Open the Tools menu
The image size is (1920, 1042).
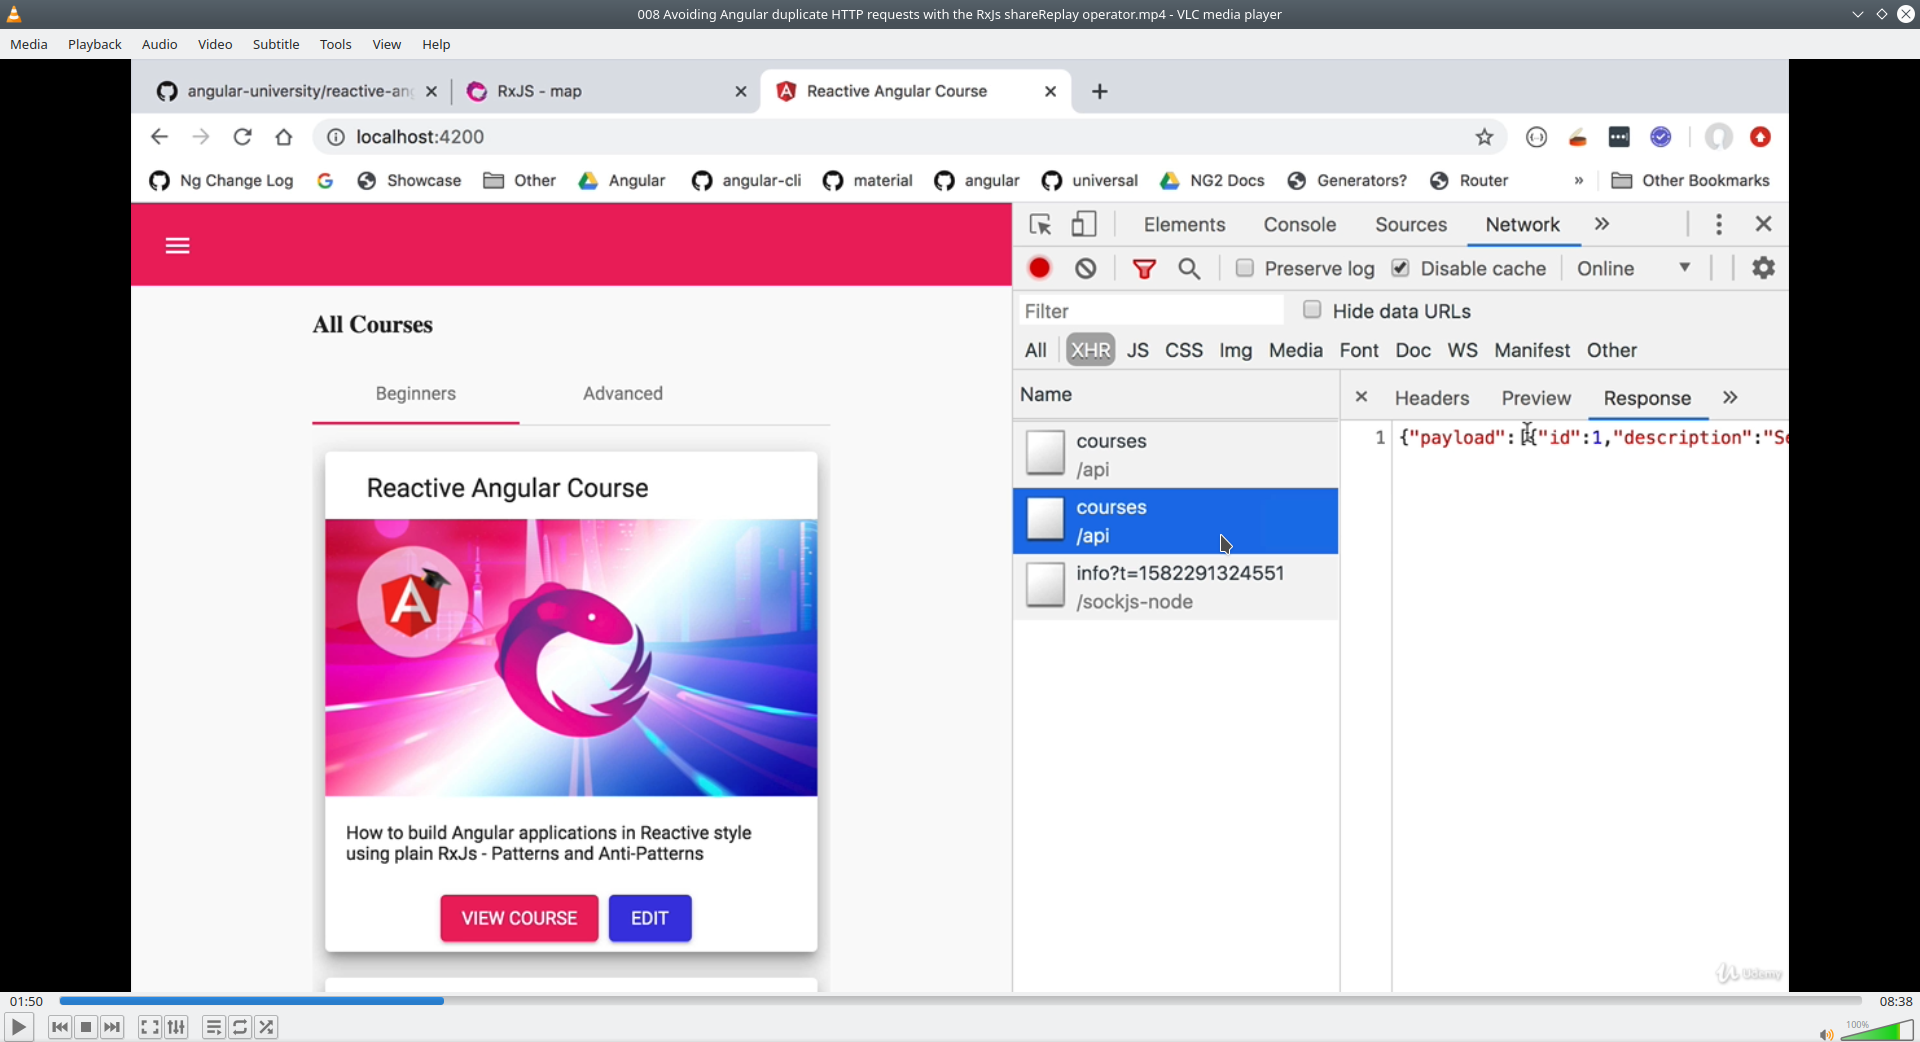point(335,44)
